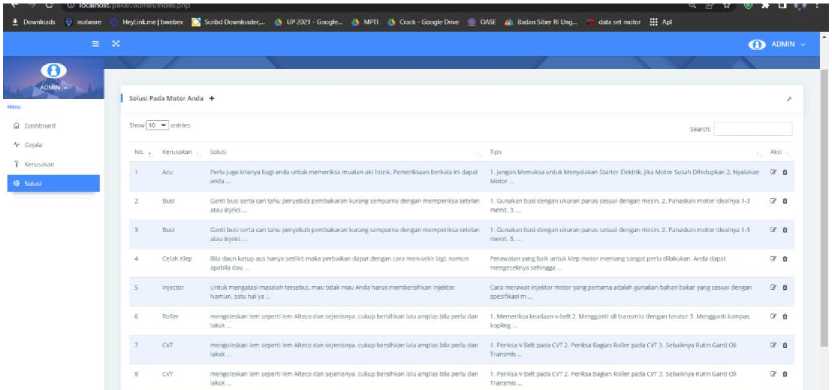Sort table by Kerusakan column header
The image size is (832, 390).
pyautogui.click(x=180, y=152)
